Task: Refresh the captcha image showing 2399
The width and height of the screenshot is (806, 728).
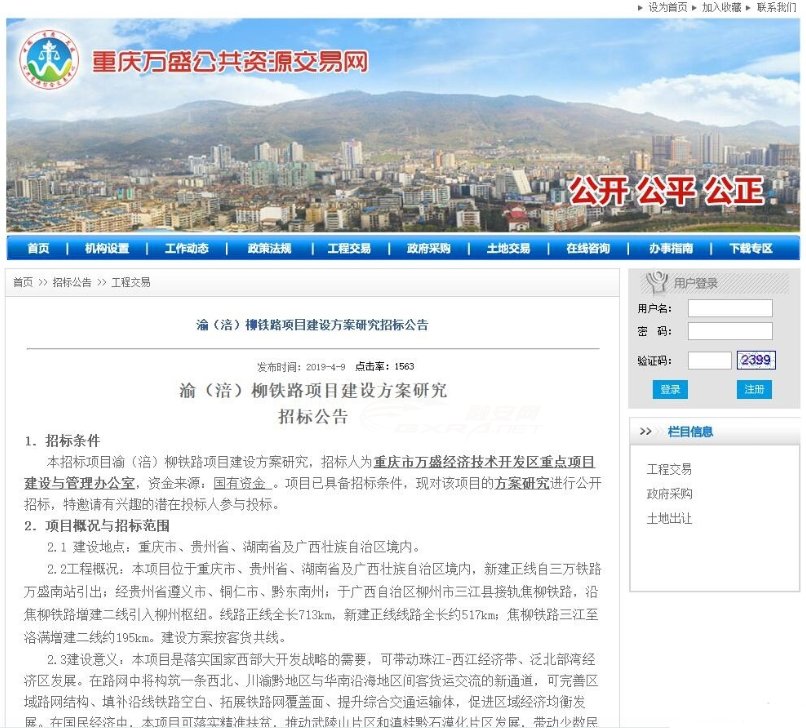Action: coord(756,360)
